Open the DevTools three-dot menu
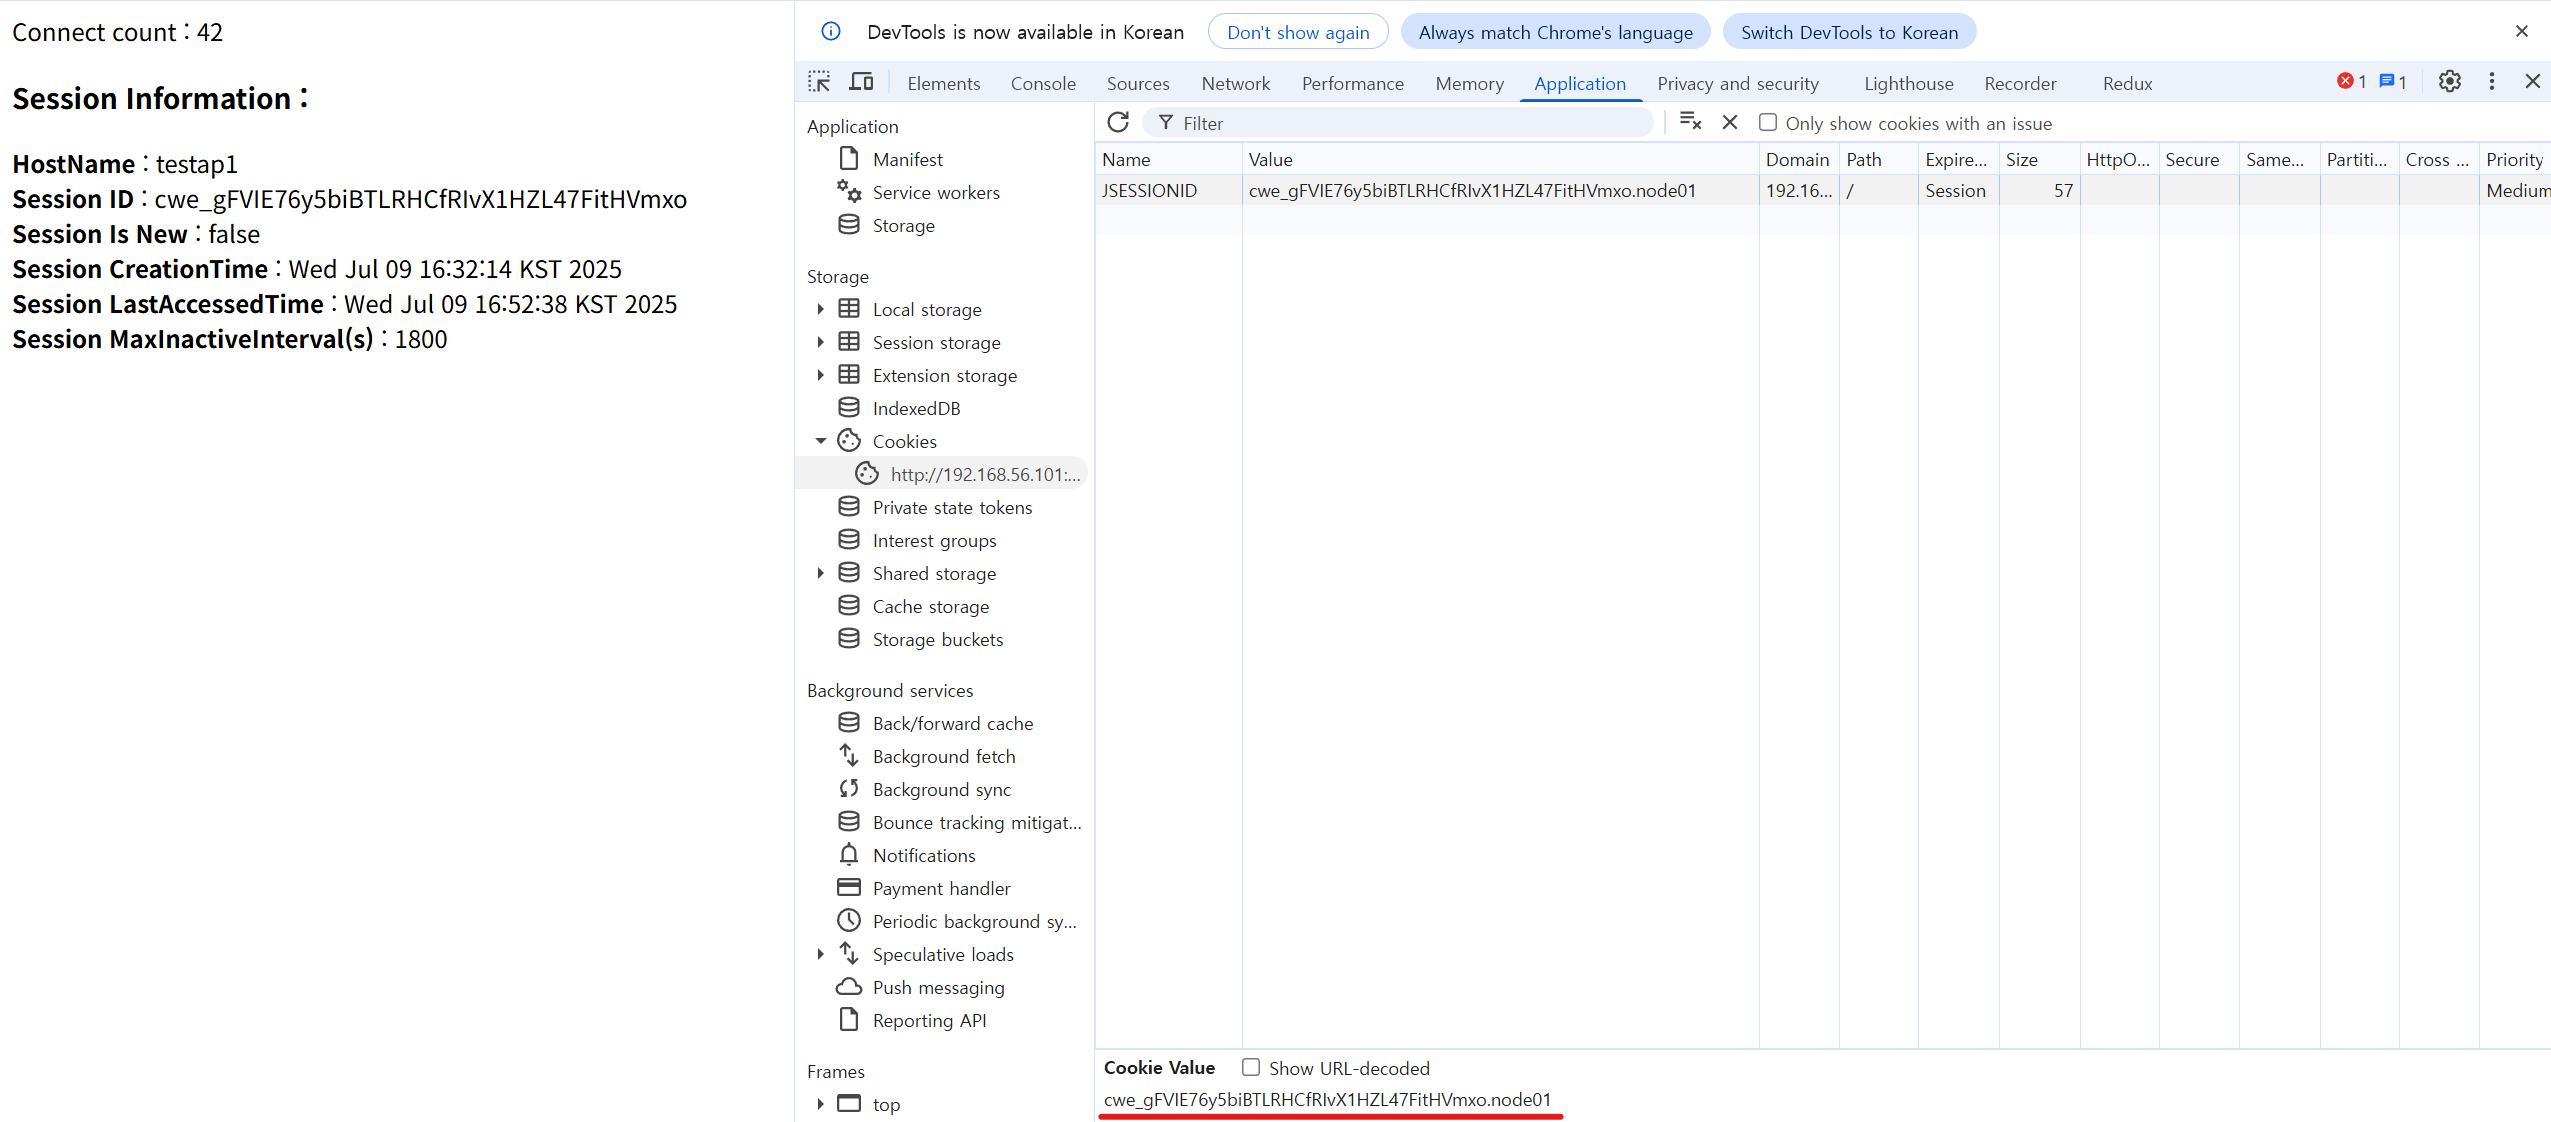2551x1122 pixels. coord(2492,82)
